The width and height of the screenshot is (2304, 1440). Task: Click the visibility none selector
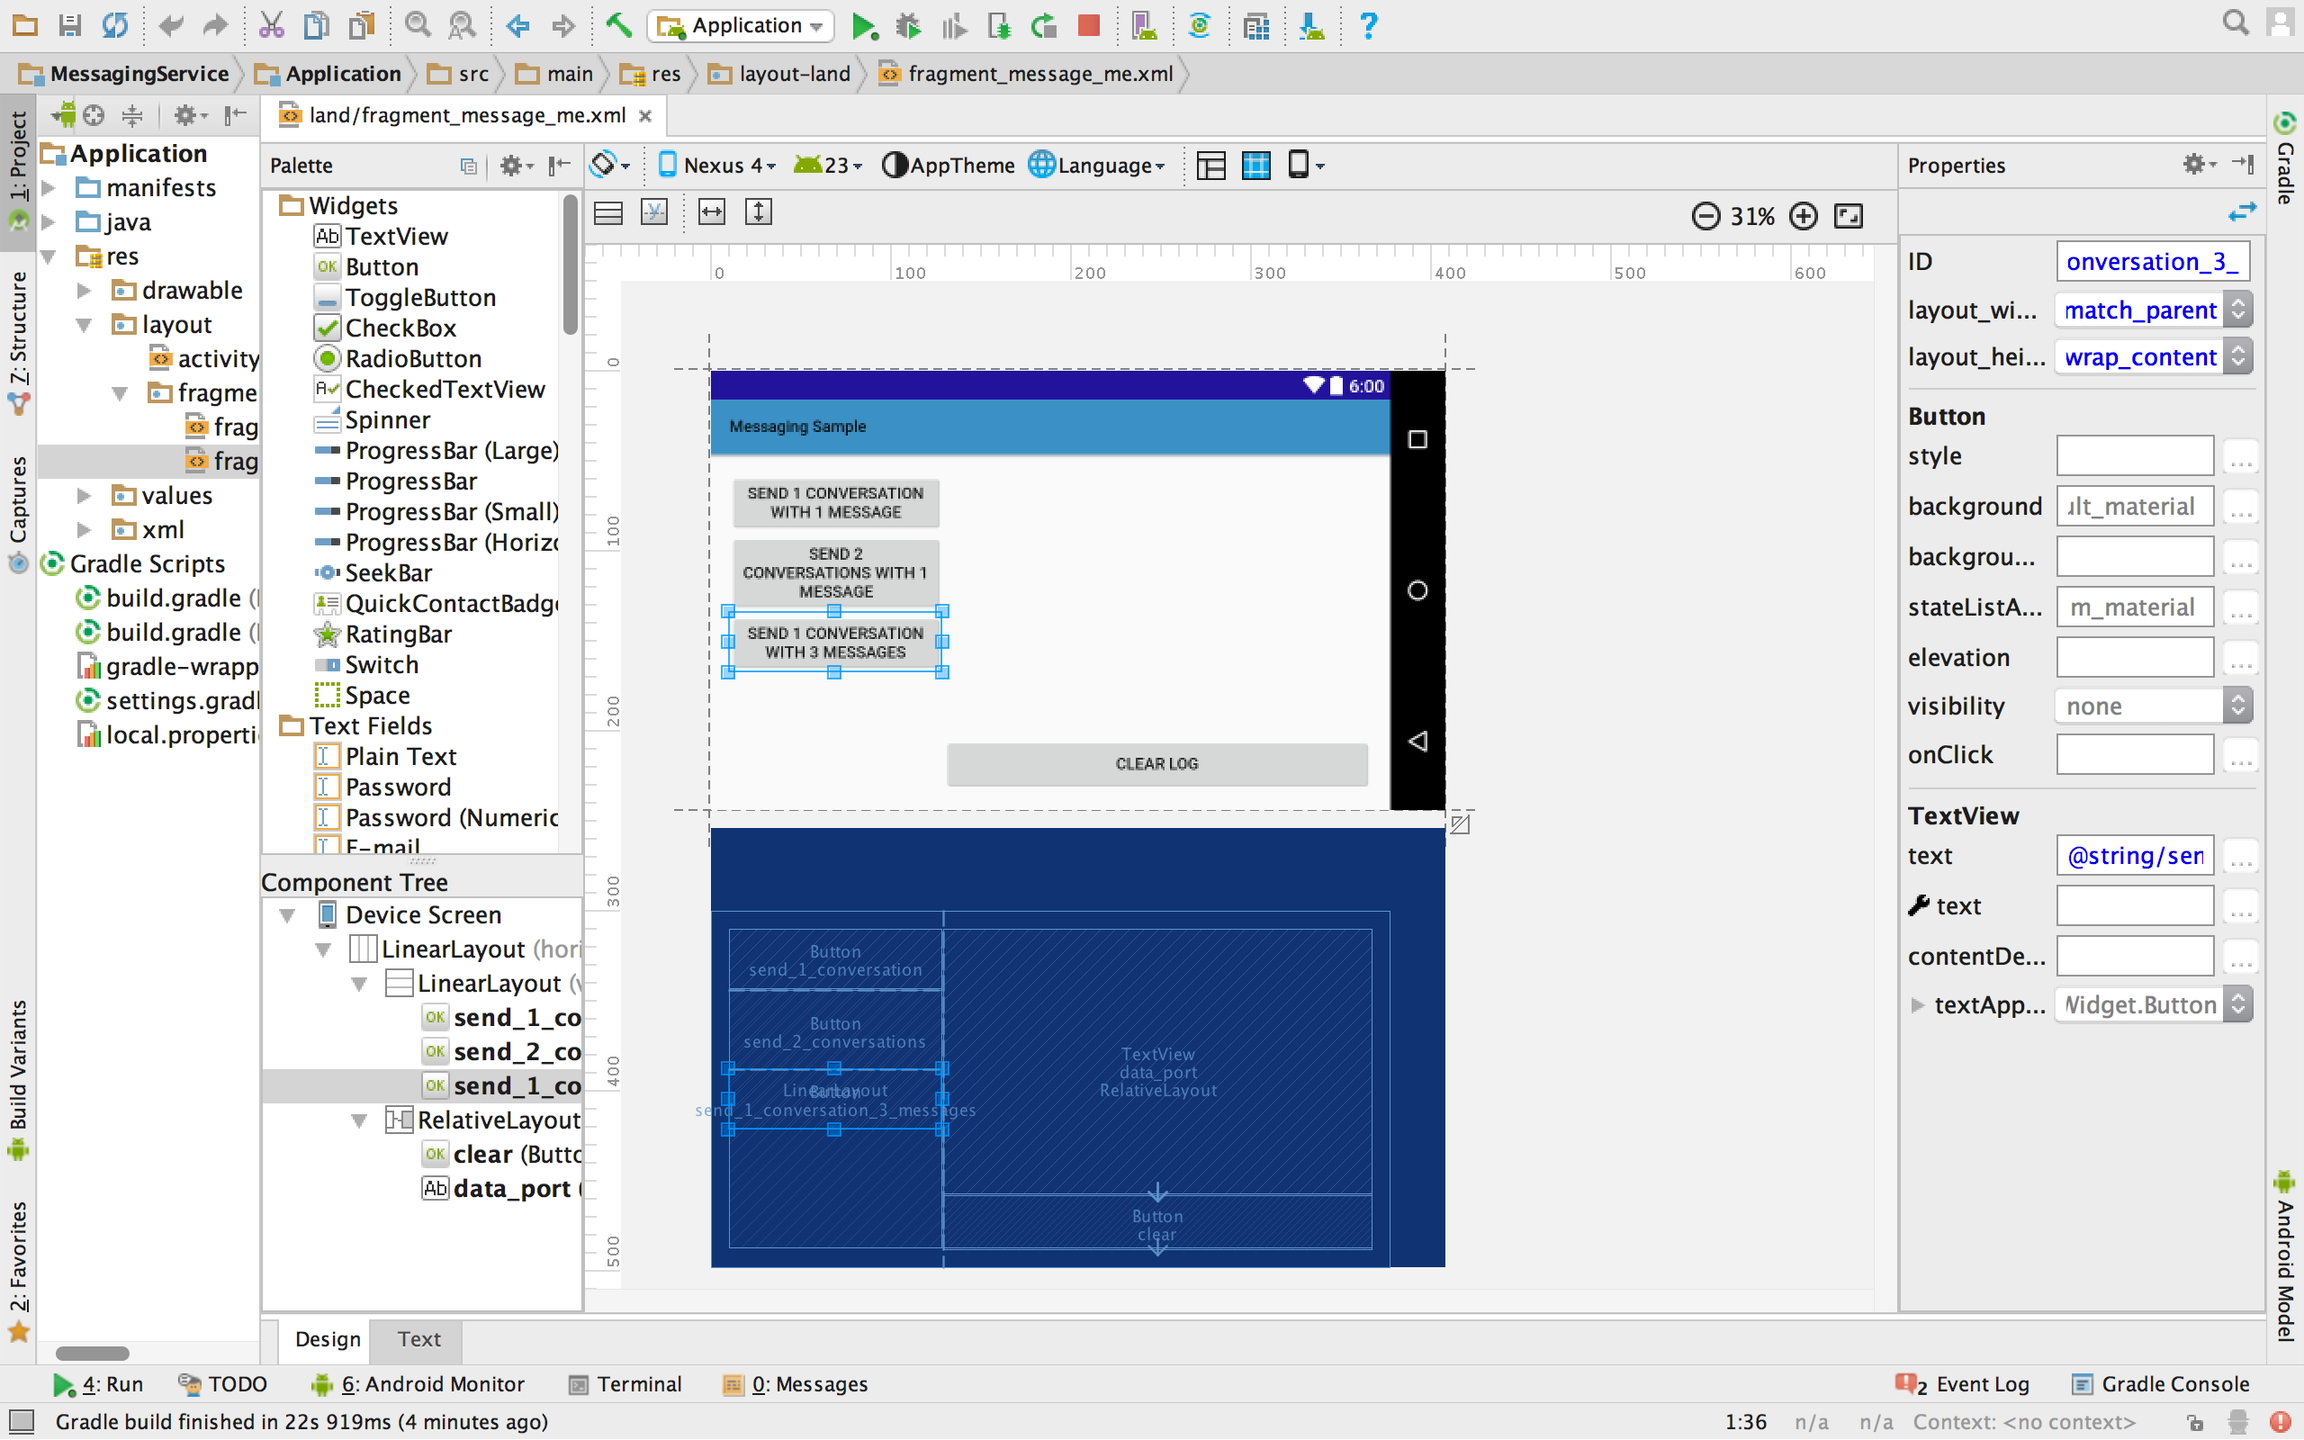click(x=2154, y=706)
